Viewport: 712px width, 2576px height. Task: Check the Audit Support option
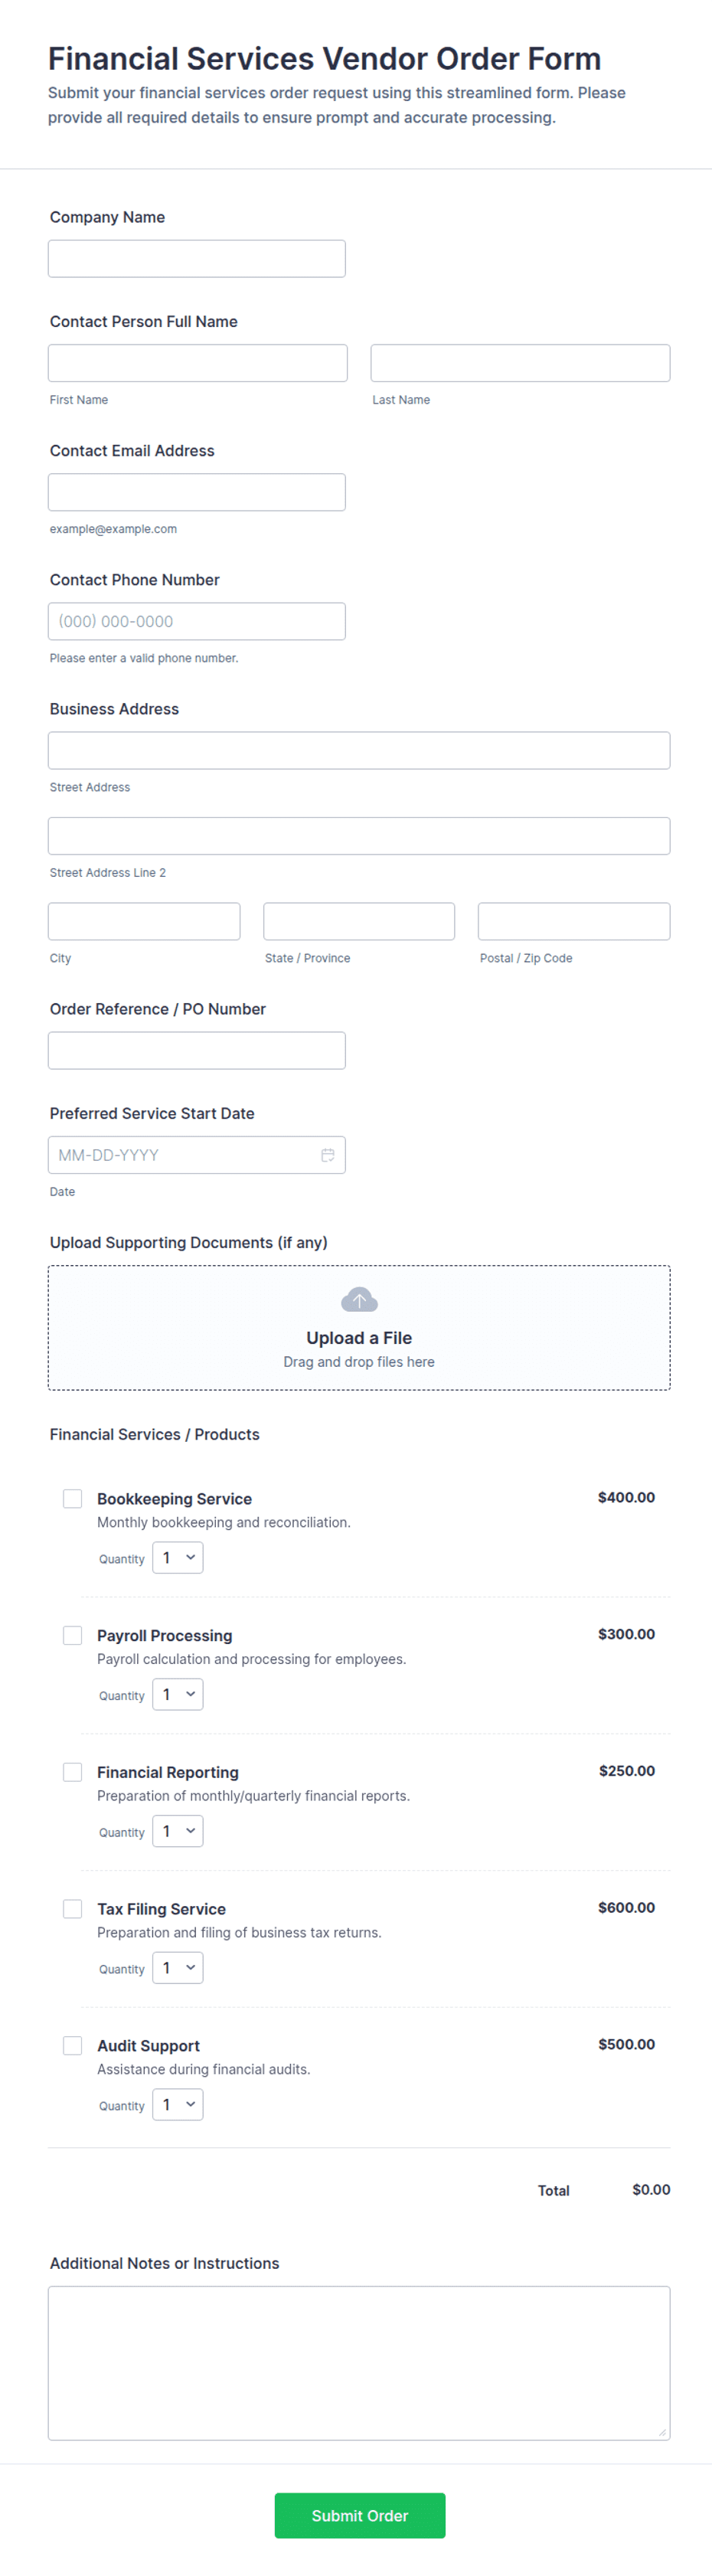tap(72, 2046)
